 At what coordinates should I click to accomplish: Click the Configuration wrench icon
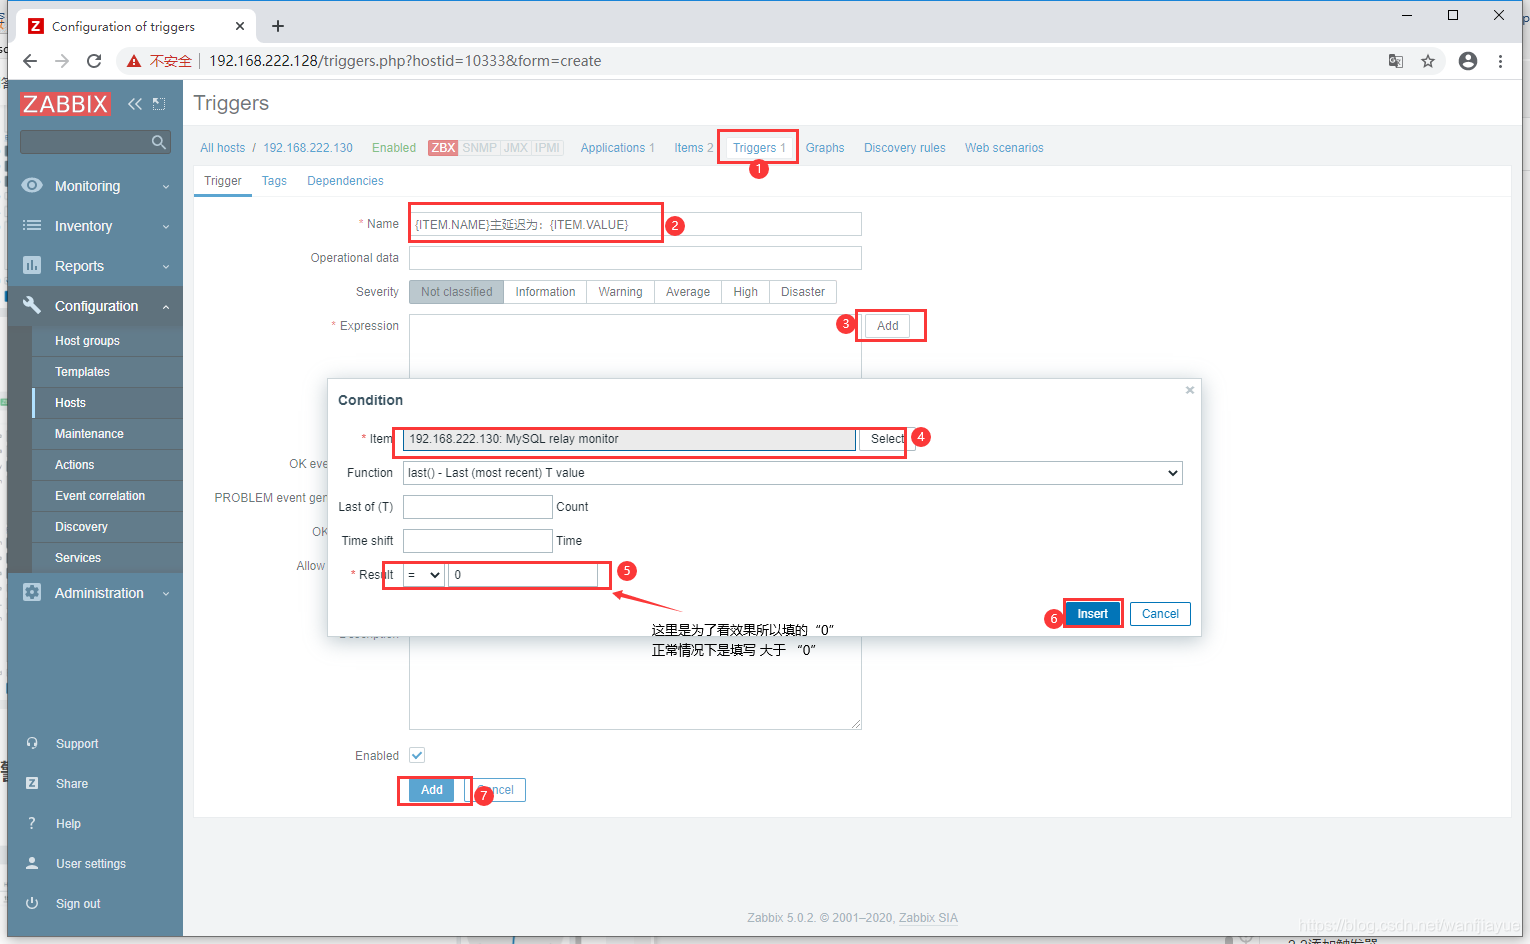tap(32, 305)
